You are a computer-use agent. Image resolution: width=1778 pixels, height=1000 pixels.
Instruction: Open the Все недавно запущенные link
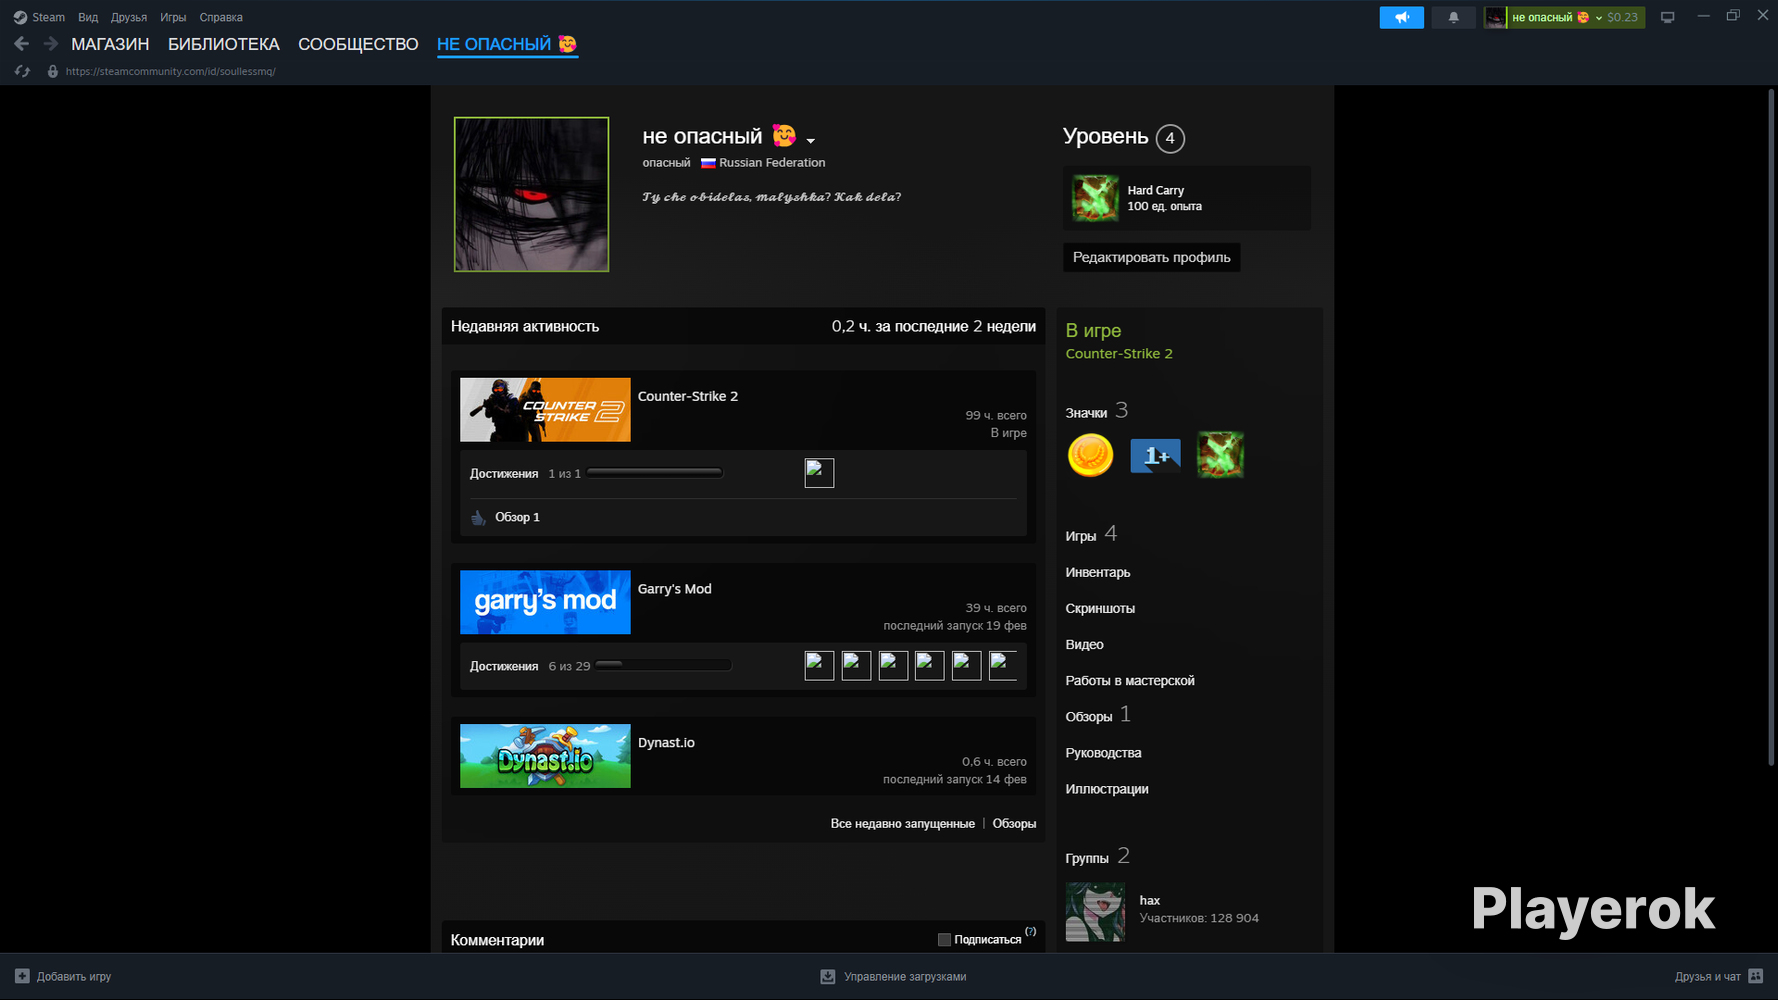(902, 824)
